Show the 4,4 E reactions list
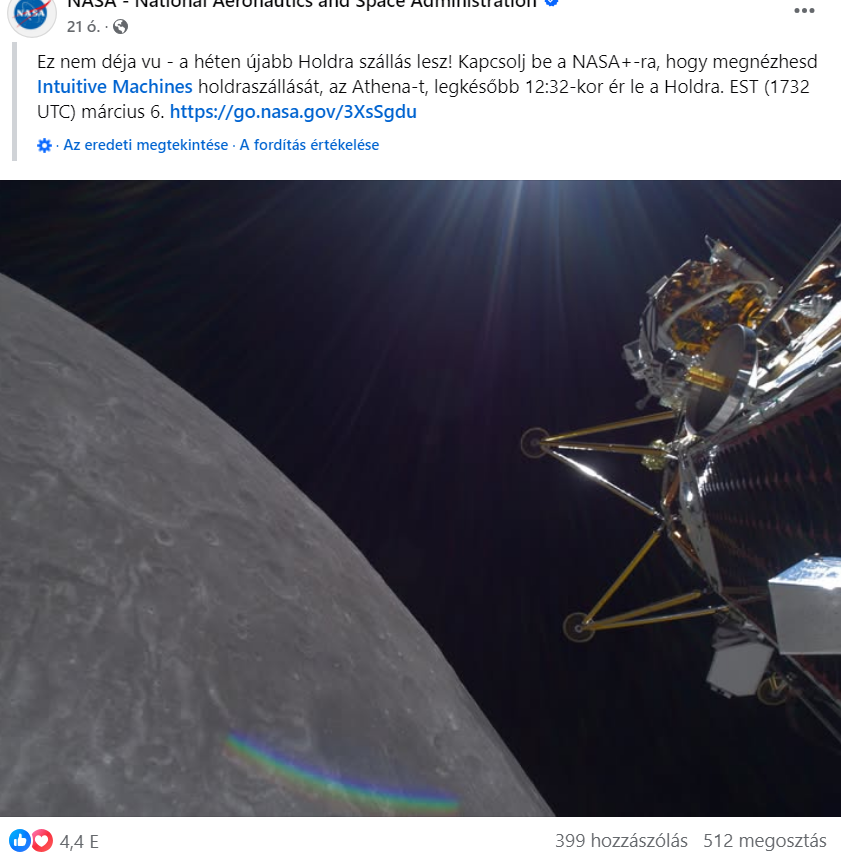 click(79, 841)
